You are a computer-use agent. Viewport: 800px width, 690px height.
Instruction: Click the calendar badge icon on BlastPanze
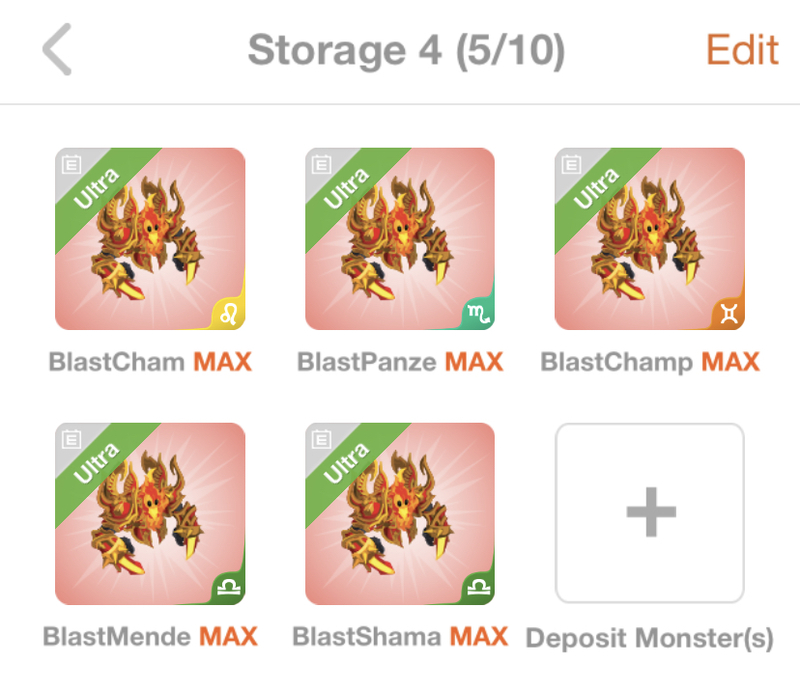click(x=321, y=164)
